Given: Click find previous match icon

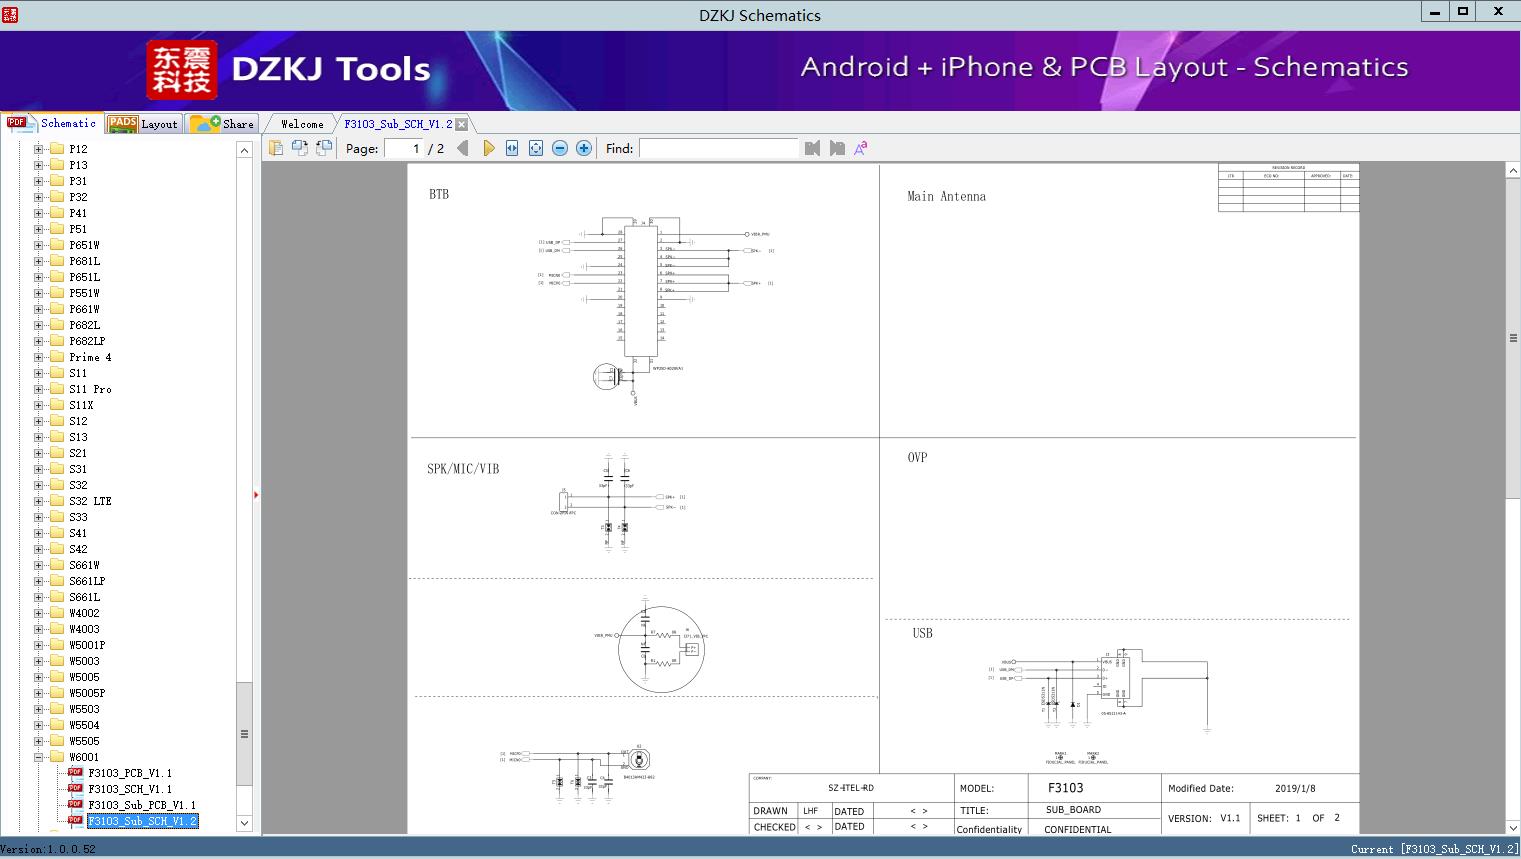Looking at the screenshot, I should pos(812,148).
